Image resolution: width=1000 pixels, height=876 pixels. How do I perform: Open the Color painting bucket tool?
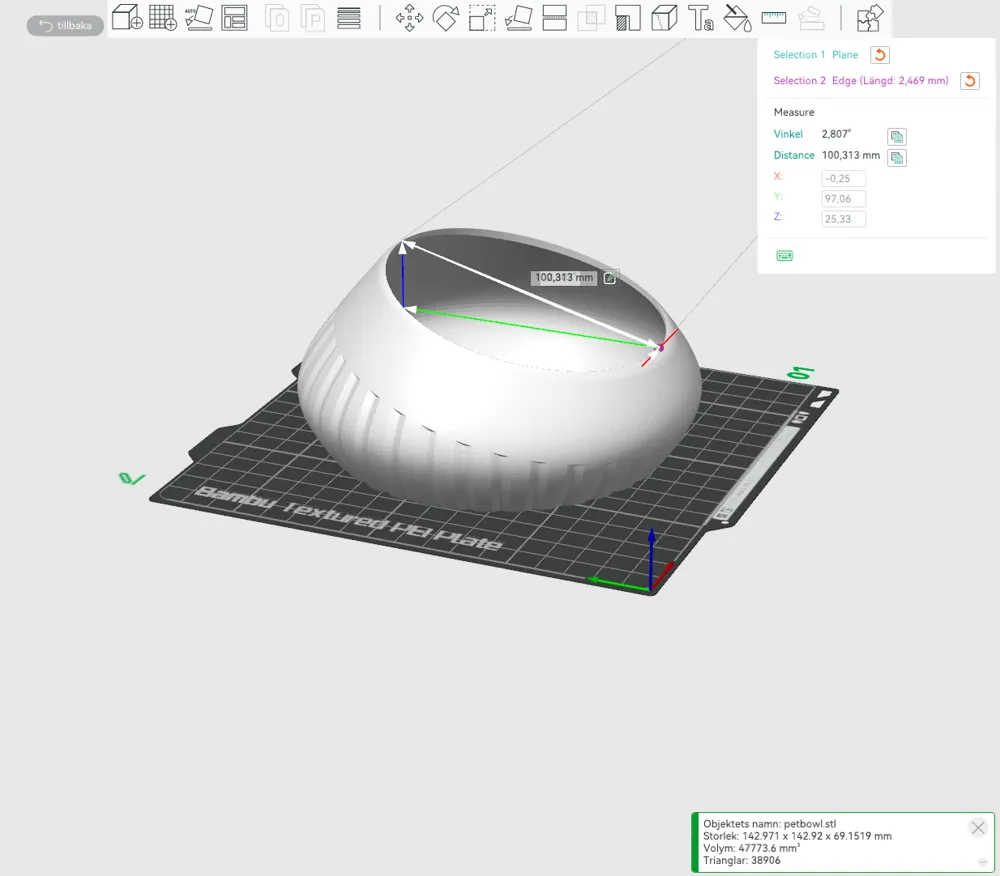click(x=737, y=18)
